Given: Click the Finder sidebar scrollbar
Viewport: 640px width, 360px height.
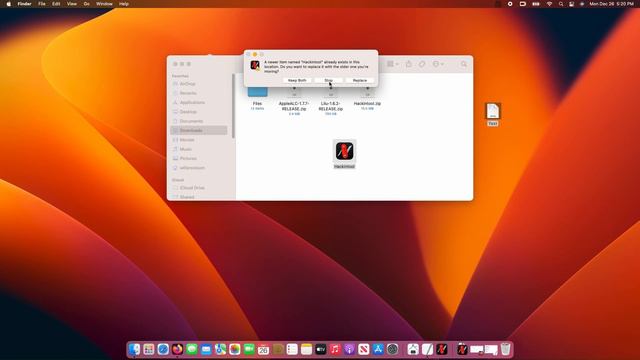Looking at the screenshot, I should click(x=233, y=106).
